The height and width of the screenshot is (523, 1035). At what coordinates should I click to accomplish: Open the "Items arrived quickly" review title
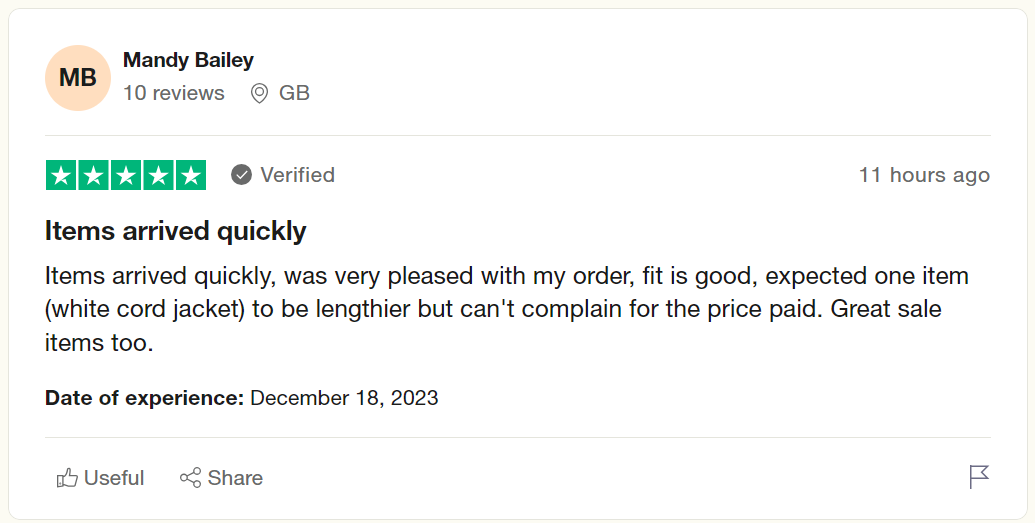coord(175,231)
